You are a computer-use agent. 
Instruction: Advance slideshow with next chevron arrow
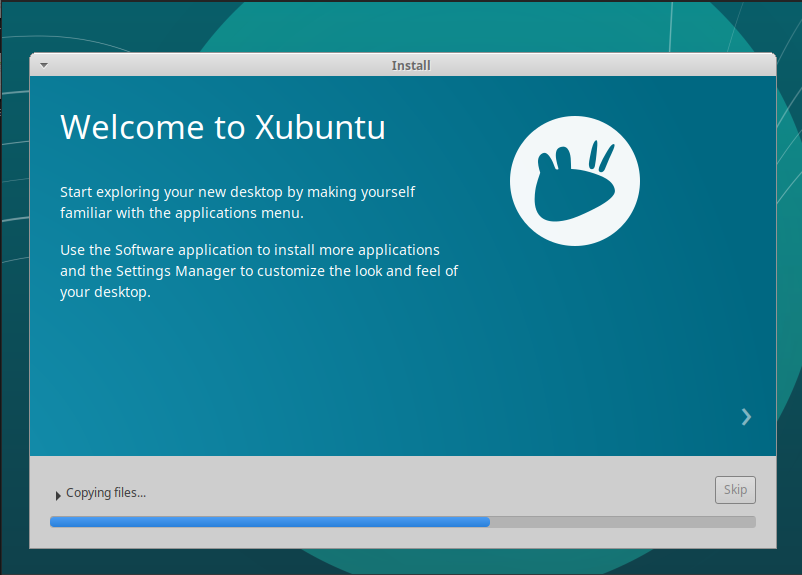(746, 417)
